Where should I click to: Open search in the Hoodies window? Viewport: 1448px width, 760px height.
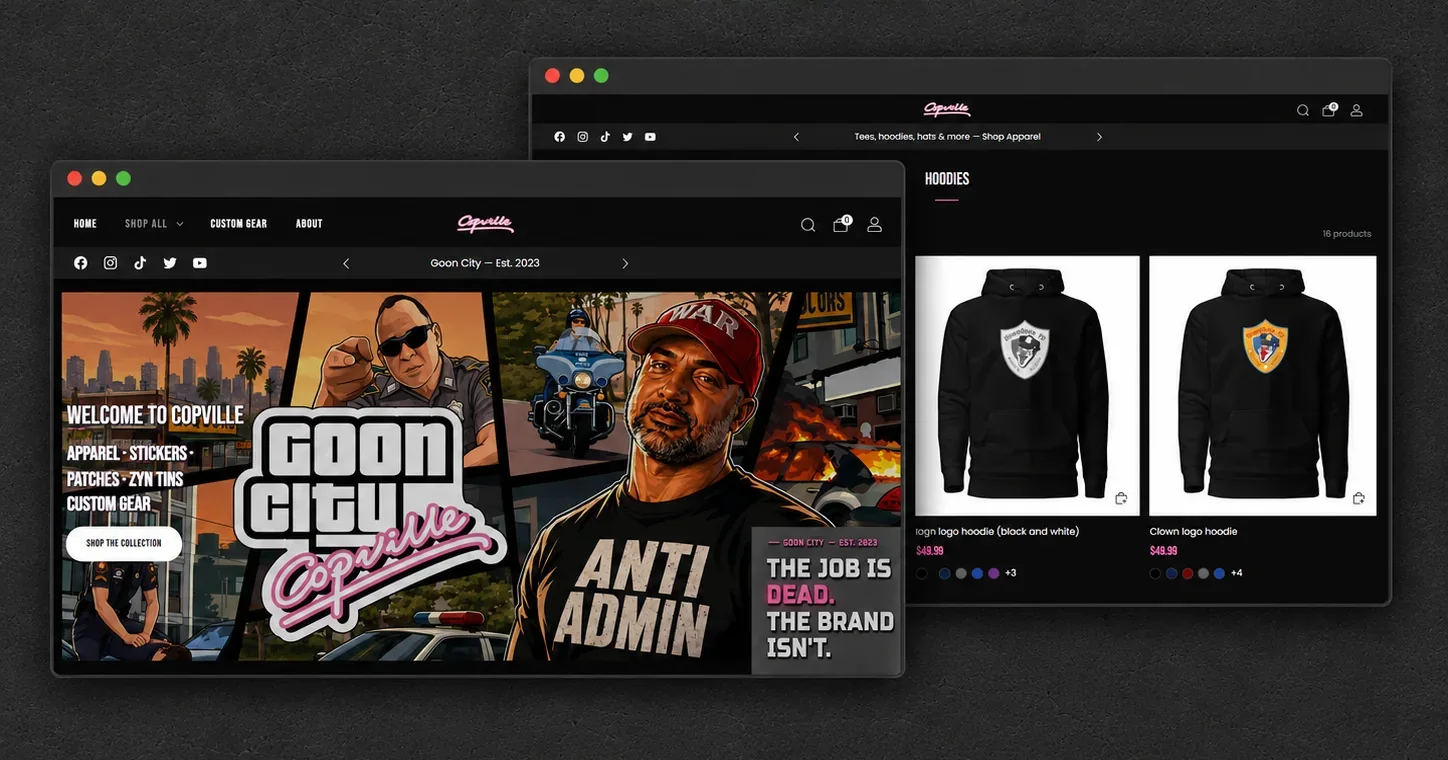click(x=1303, y=110)
